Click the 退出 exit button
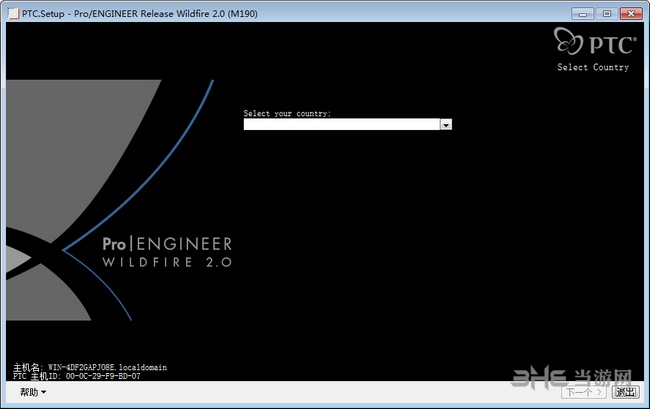The image size is (650, 409). (626, 392)
